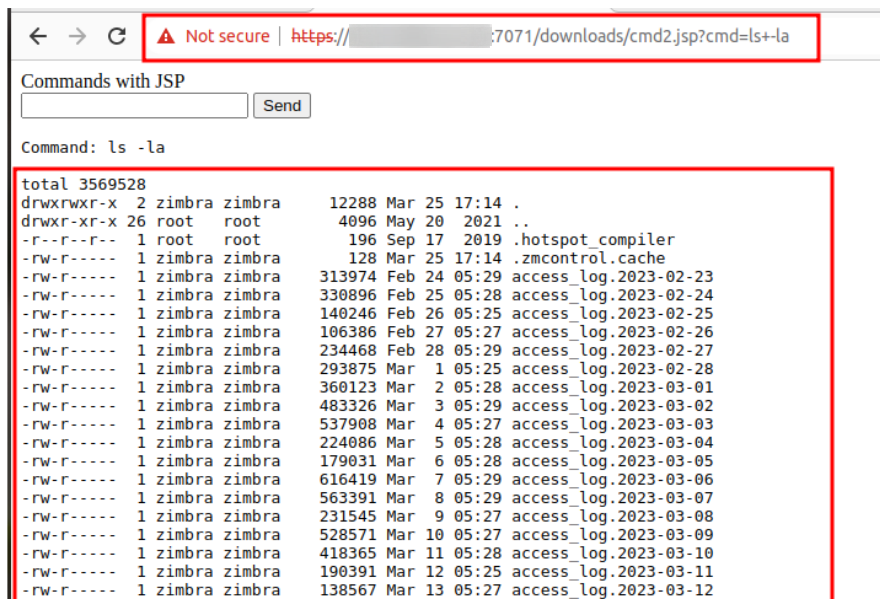This screenshot has height=599, width=880.
Task: Click the file size 313974
Action: (x=348, y=277)
